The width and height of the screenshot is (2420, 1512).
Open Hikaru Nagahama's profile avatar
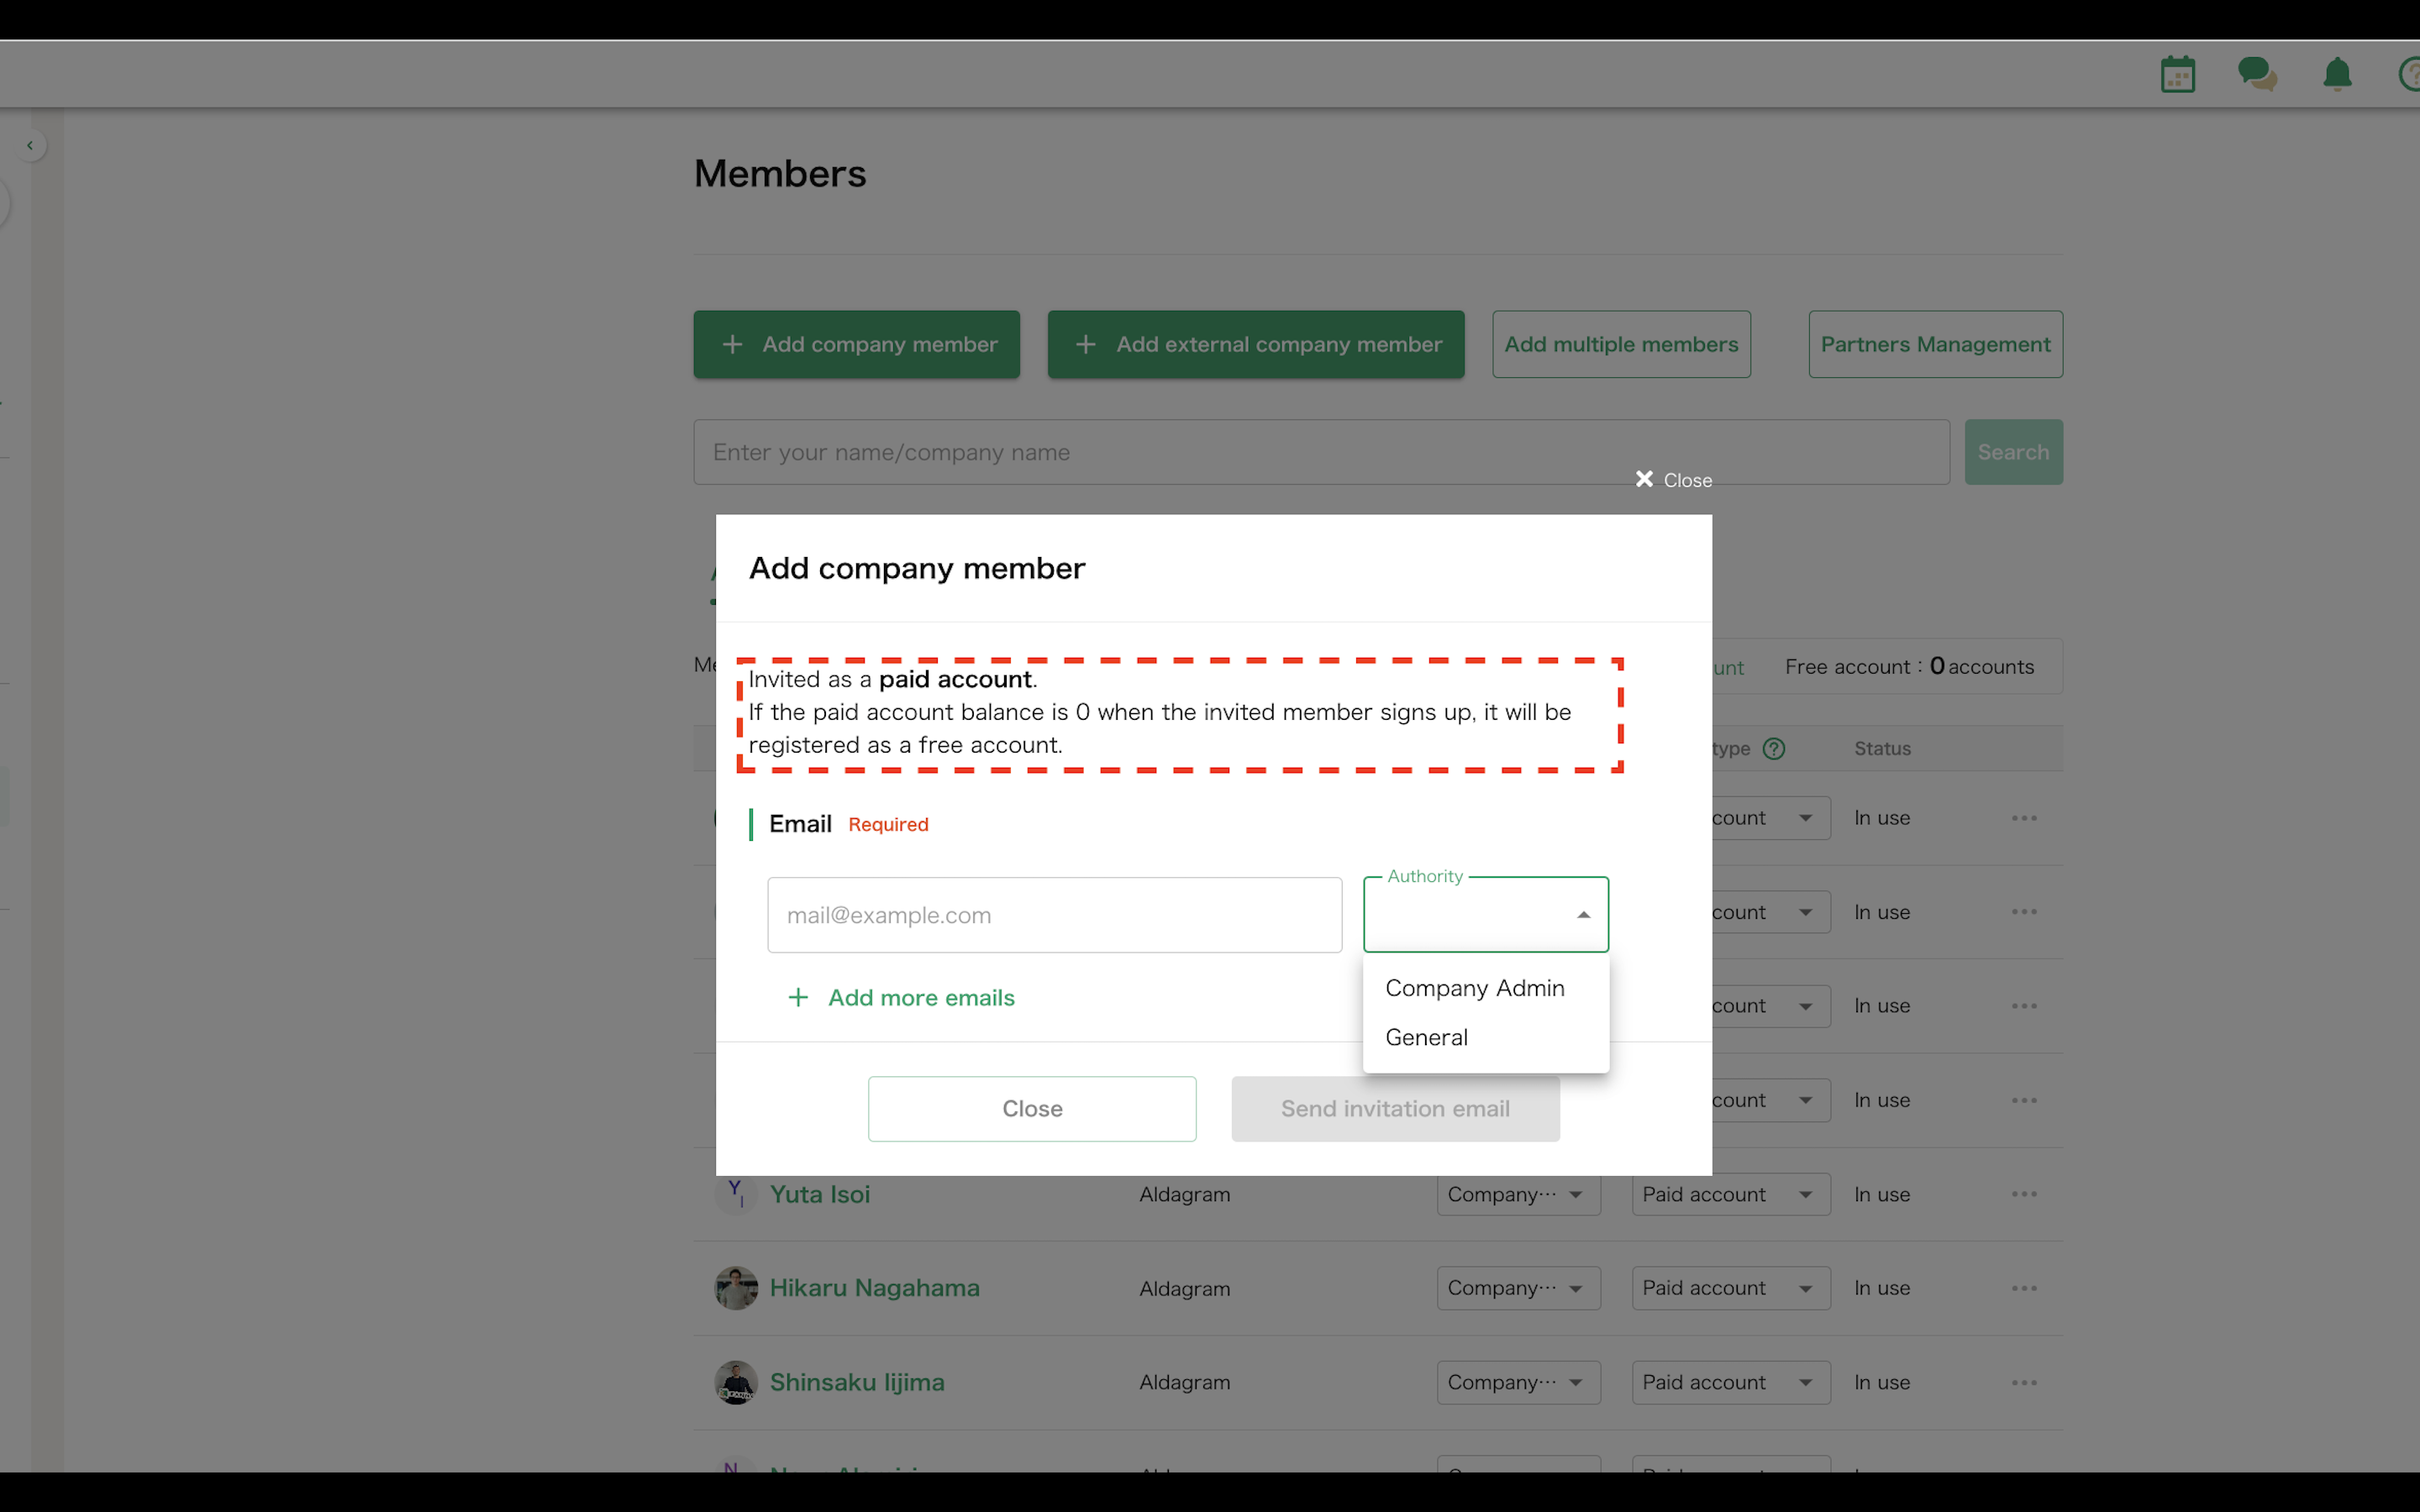point(736,1288)
